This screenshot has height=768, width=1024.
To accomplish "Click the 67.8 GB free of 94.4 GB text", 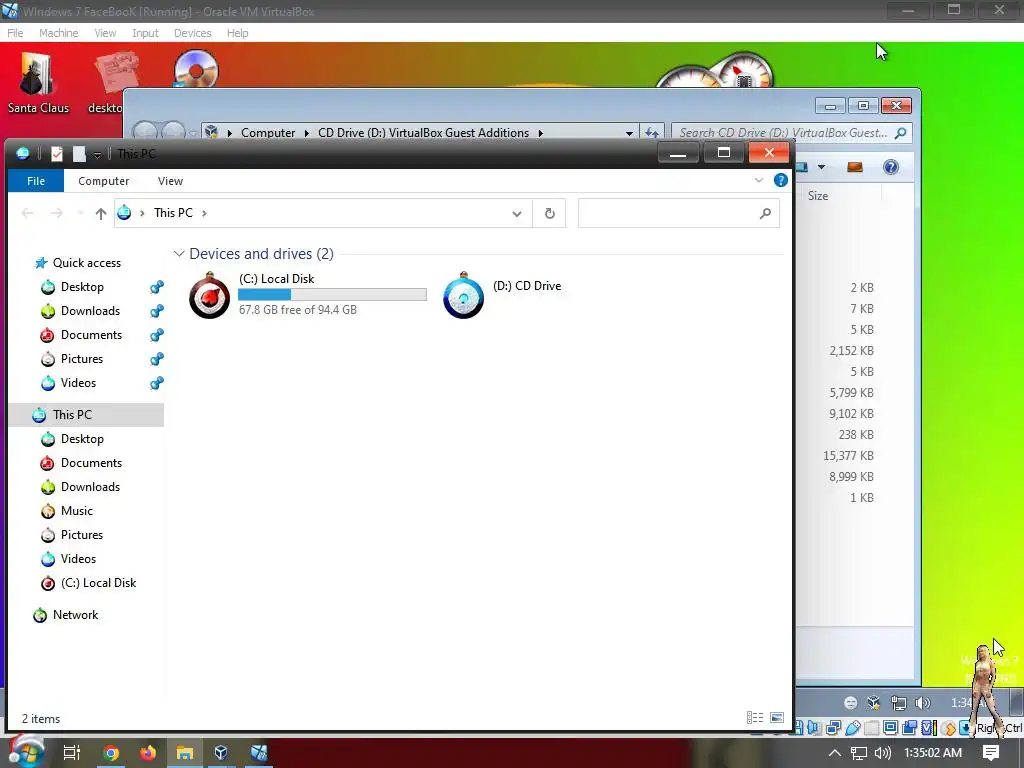I will point(298,310).
